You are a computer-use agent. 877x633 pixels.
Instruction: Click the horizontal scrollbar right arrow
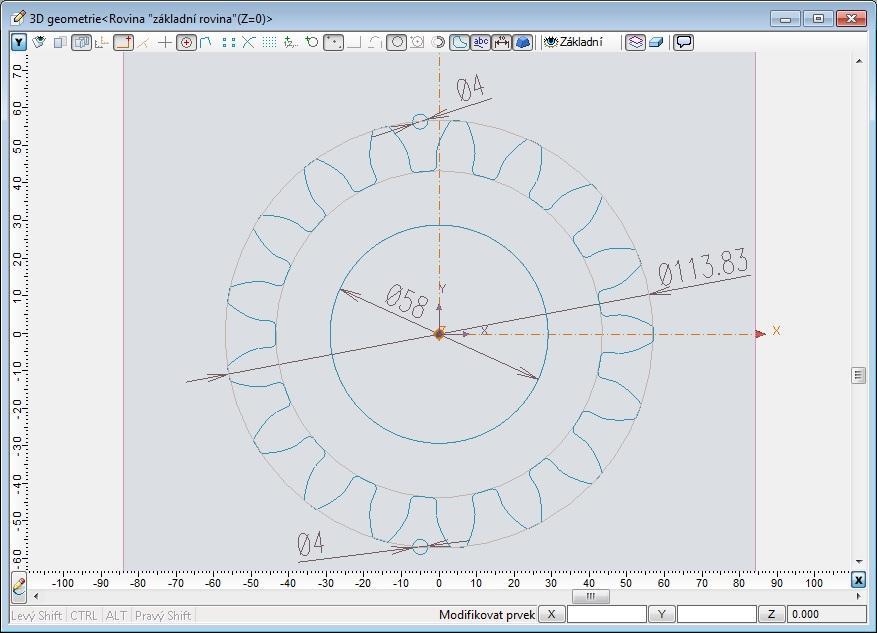click(x=859, y=597)
